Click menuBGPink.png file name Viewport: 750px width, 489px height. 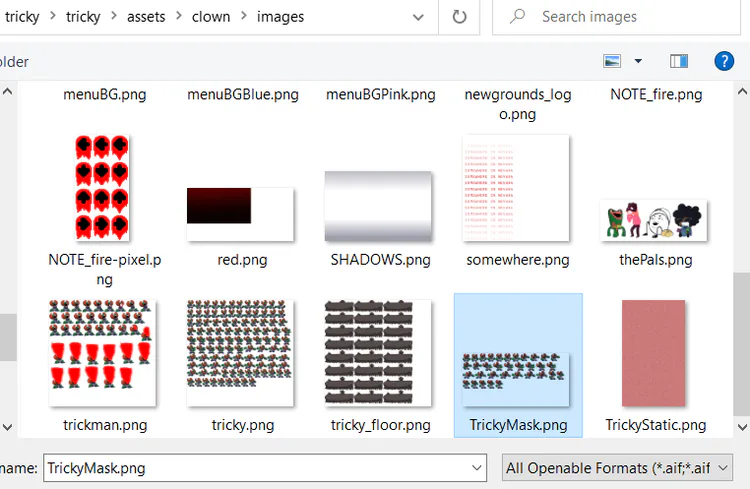[x=381, y=94]
